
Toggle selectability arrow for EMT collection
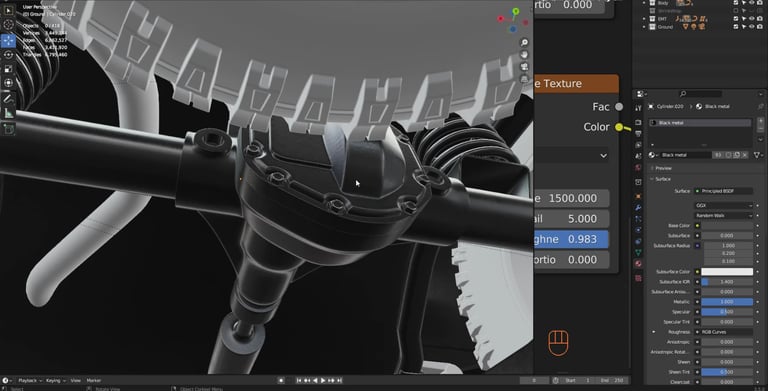pos(744,19)
